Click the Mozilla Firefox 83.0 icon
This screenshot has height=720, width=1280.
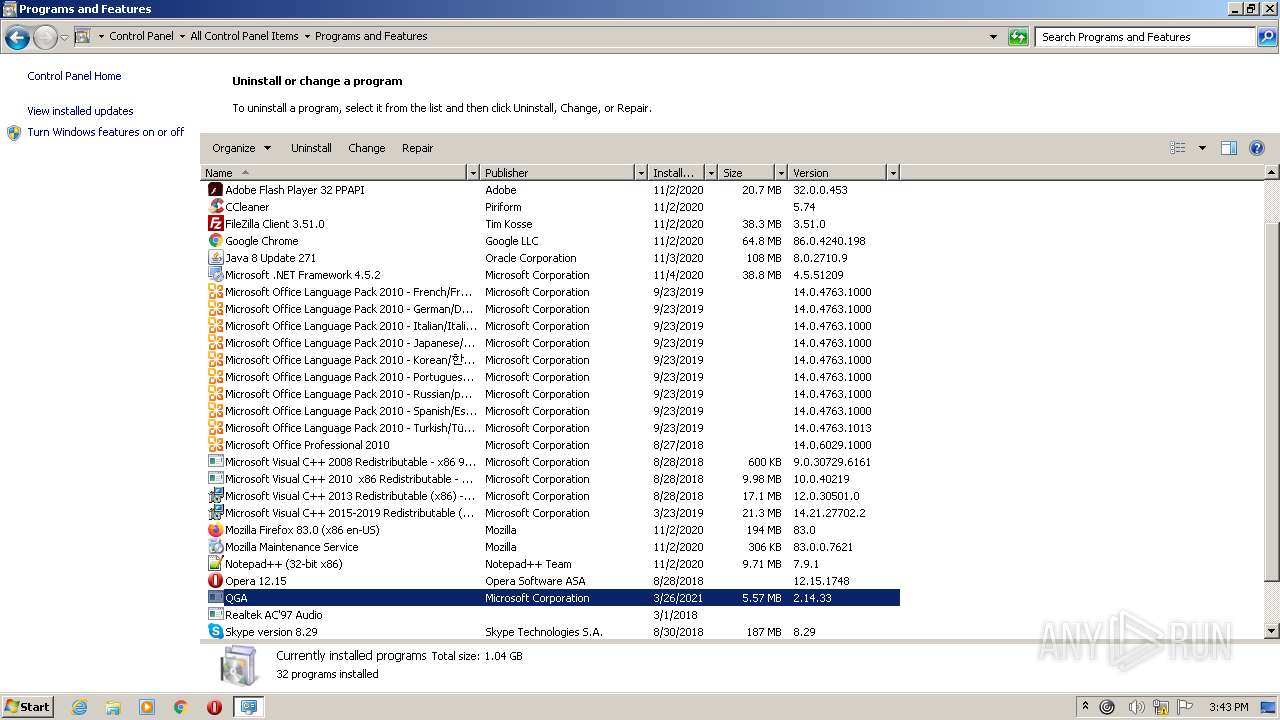click(x=215, y=530)
